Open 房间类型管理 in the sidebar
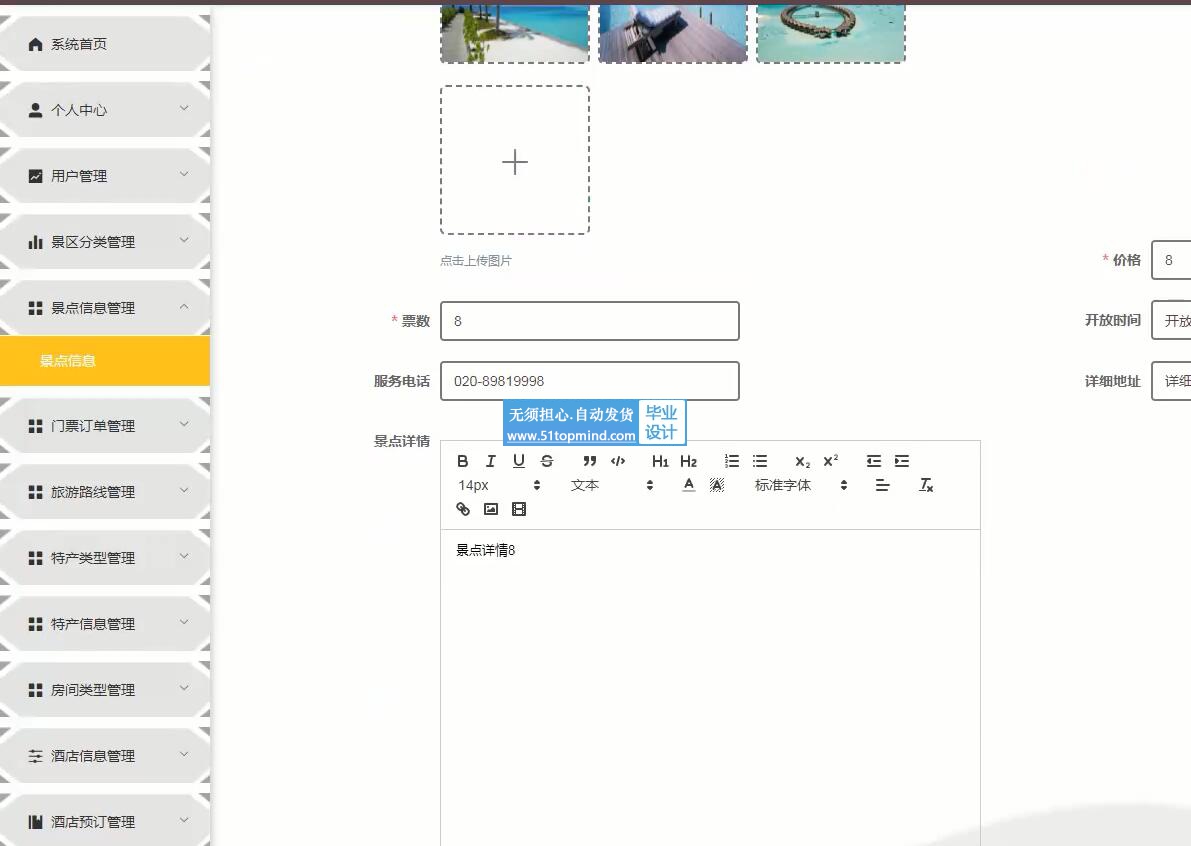Image resolution: width=1191 pixels, height=846 pixels. [x=105, y=690]
